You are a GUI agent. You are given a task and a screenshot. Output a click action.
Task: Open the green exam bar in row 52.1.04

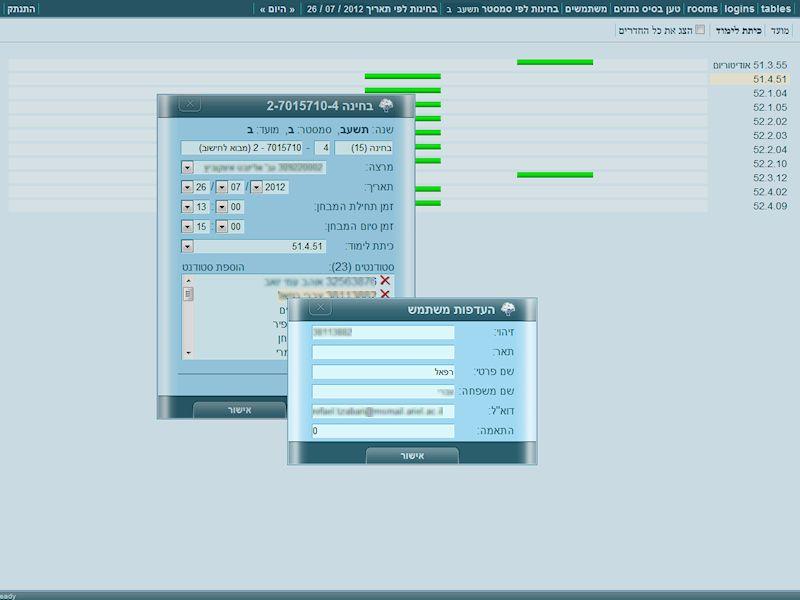tap(403, 90)
